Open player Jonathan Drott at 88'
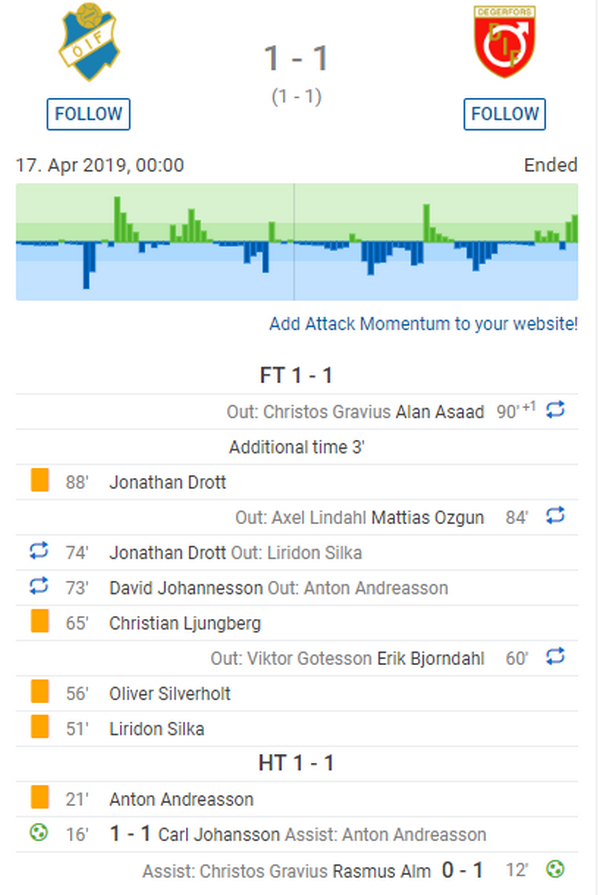 [x=168, y=482]
